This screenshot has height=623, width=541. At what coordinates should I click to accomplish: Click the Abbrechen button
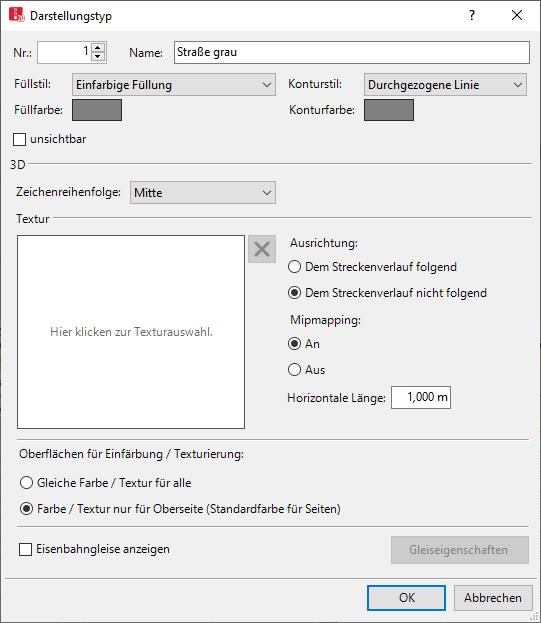click(x=493, y=598)
